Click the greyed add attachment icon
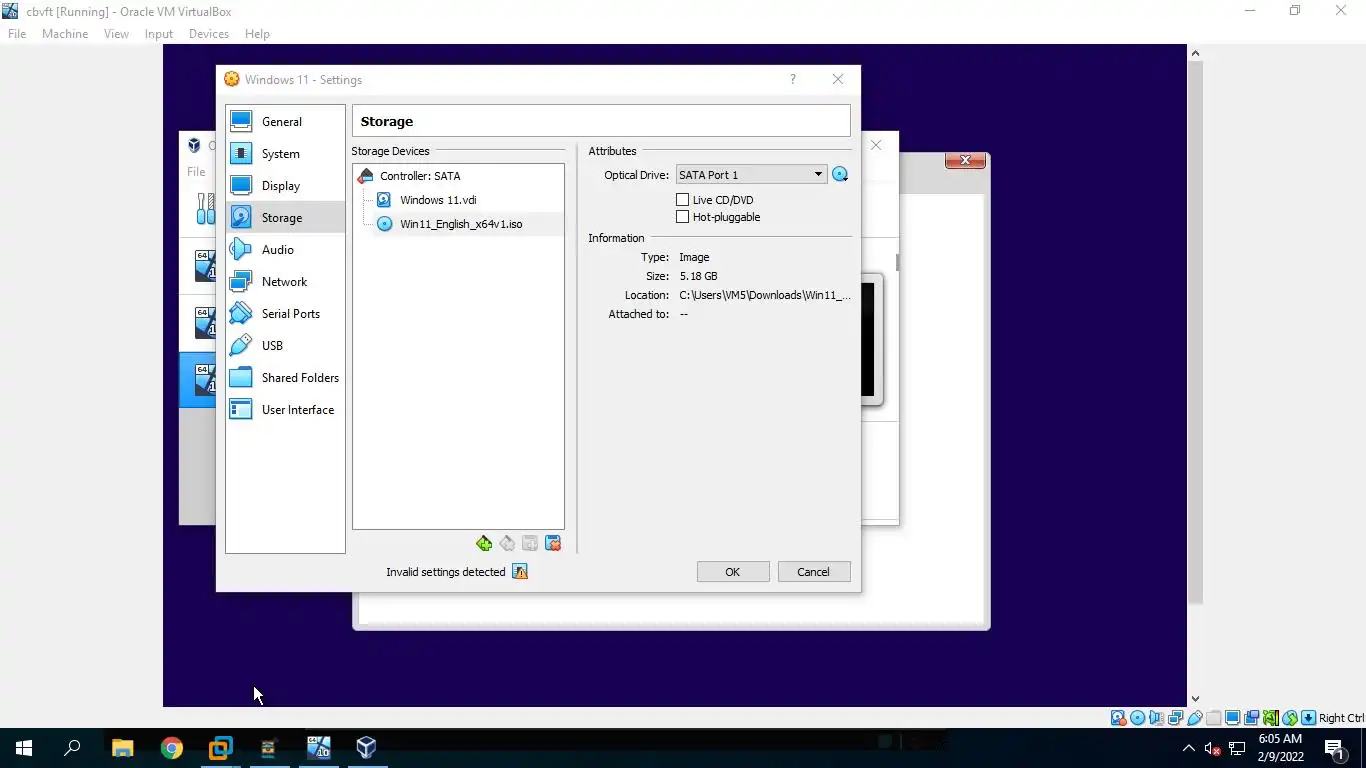 point(530,543)
